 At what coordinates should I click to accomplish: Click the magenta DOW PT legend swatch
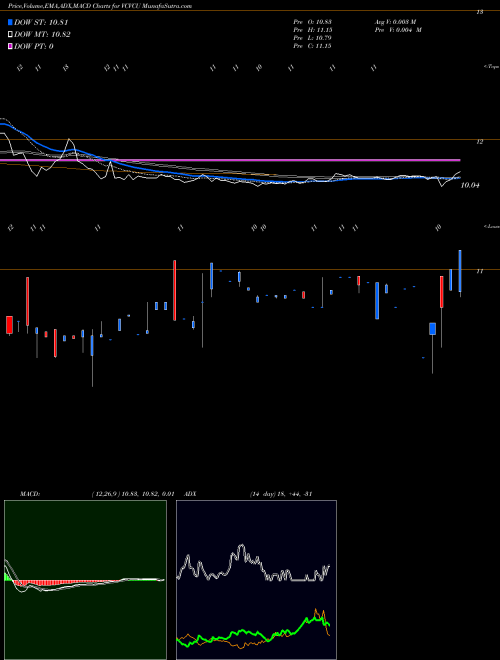click(10, 46)
